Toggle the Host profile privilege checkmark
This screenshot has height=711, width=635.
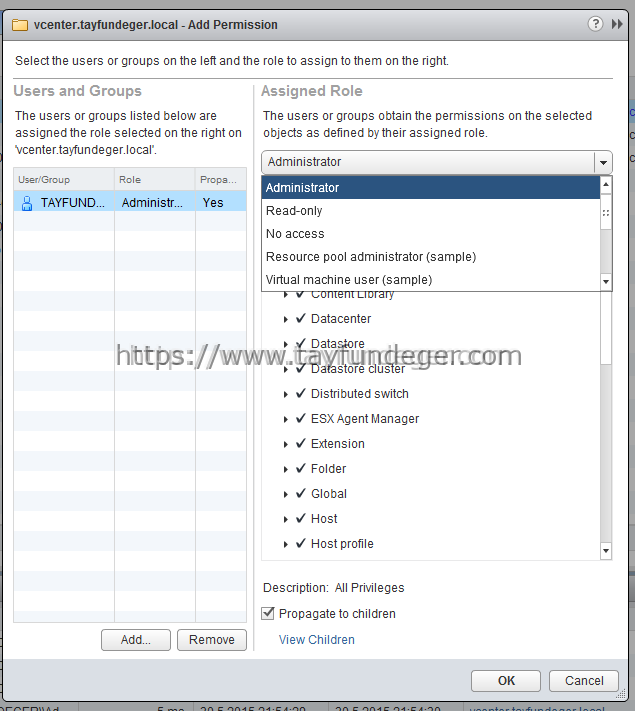pyautogui.click(x=301, y=543)
